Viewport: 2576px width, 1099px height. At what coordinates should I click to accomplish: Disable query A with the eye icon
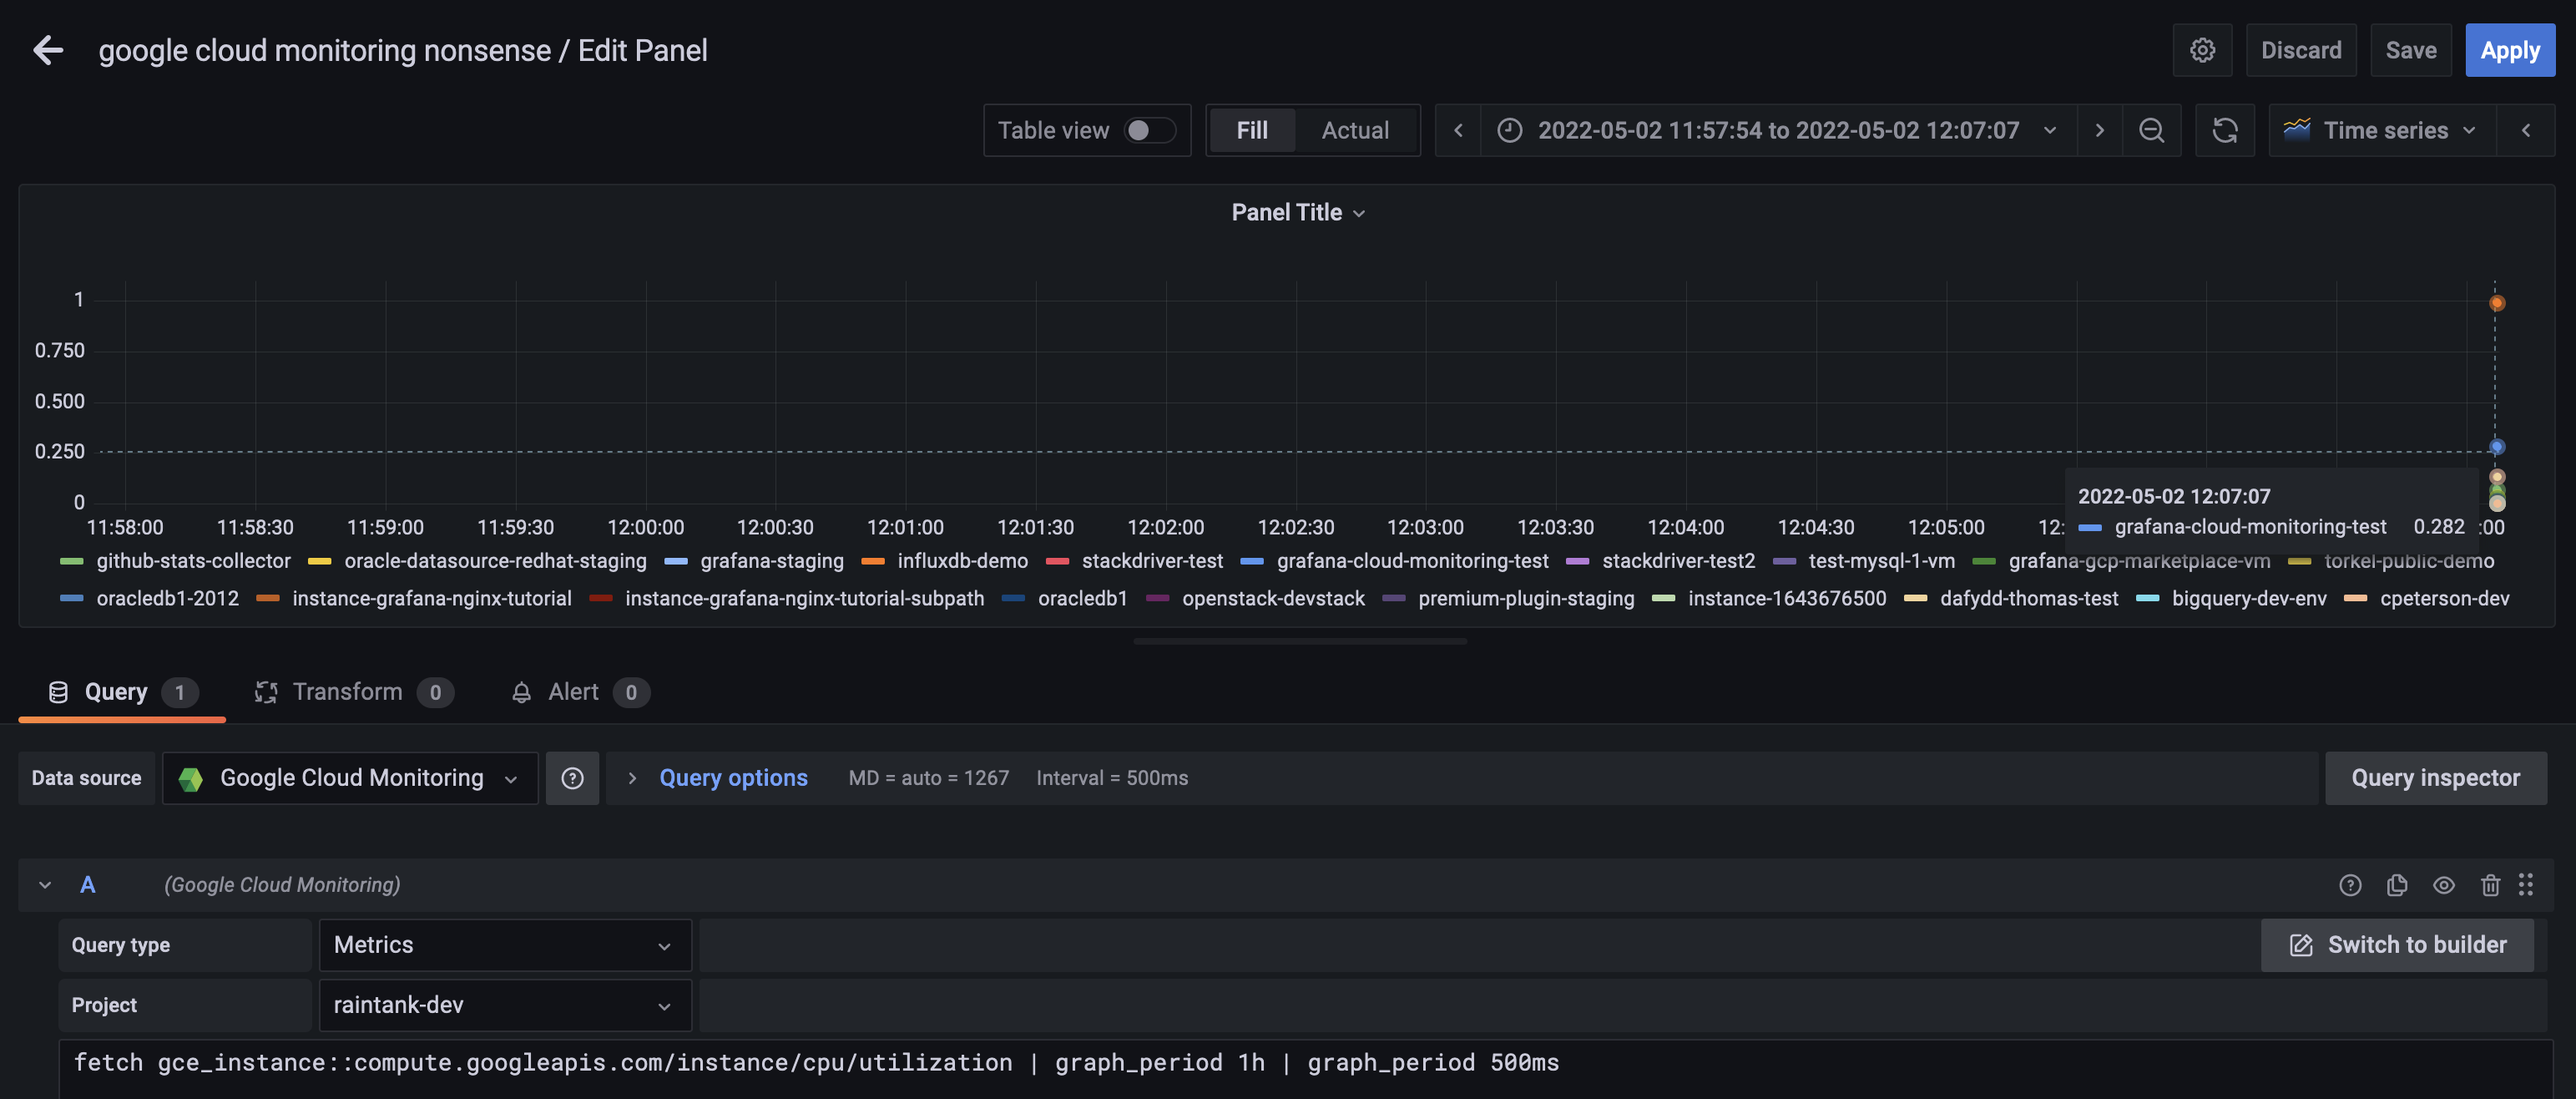tap(2444, 885)
